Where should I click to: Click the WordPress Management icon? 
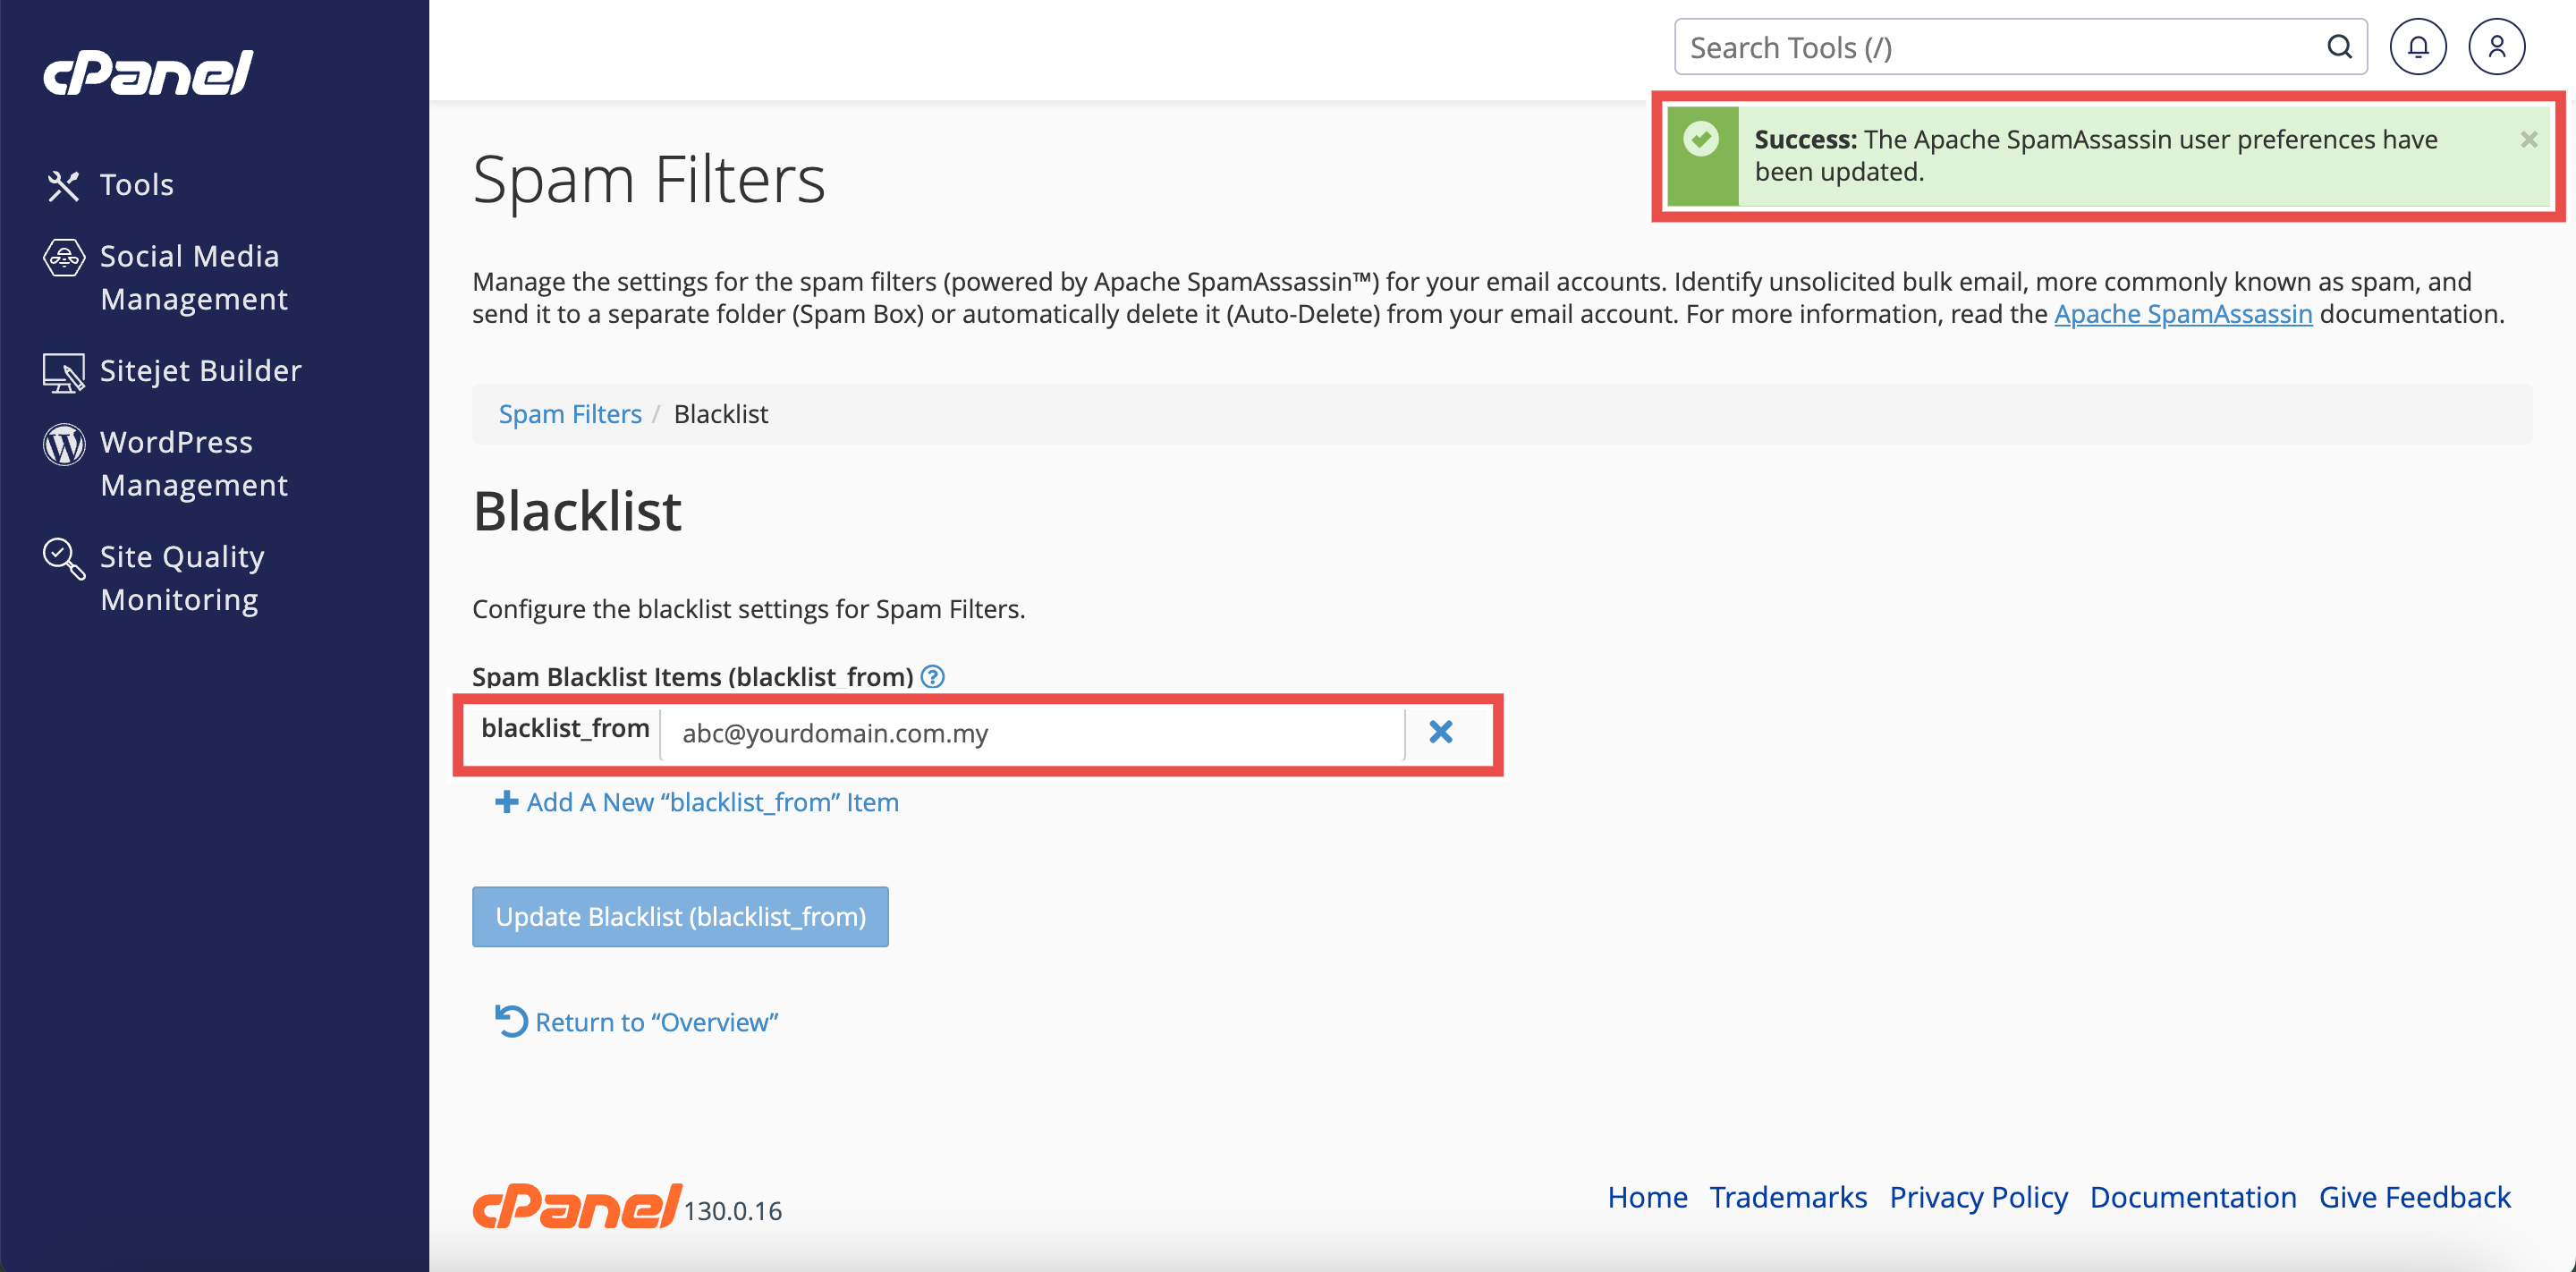point(63,444)
